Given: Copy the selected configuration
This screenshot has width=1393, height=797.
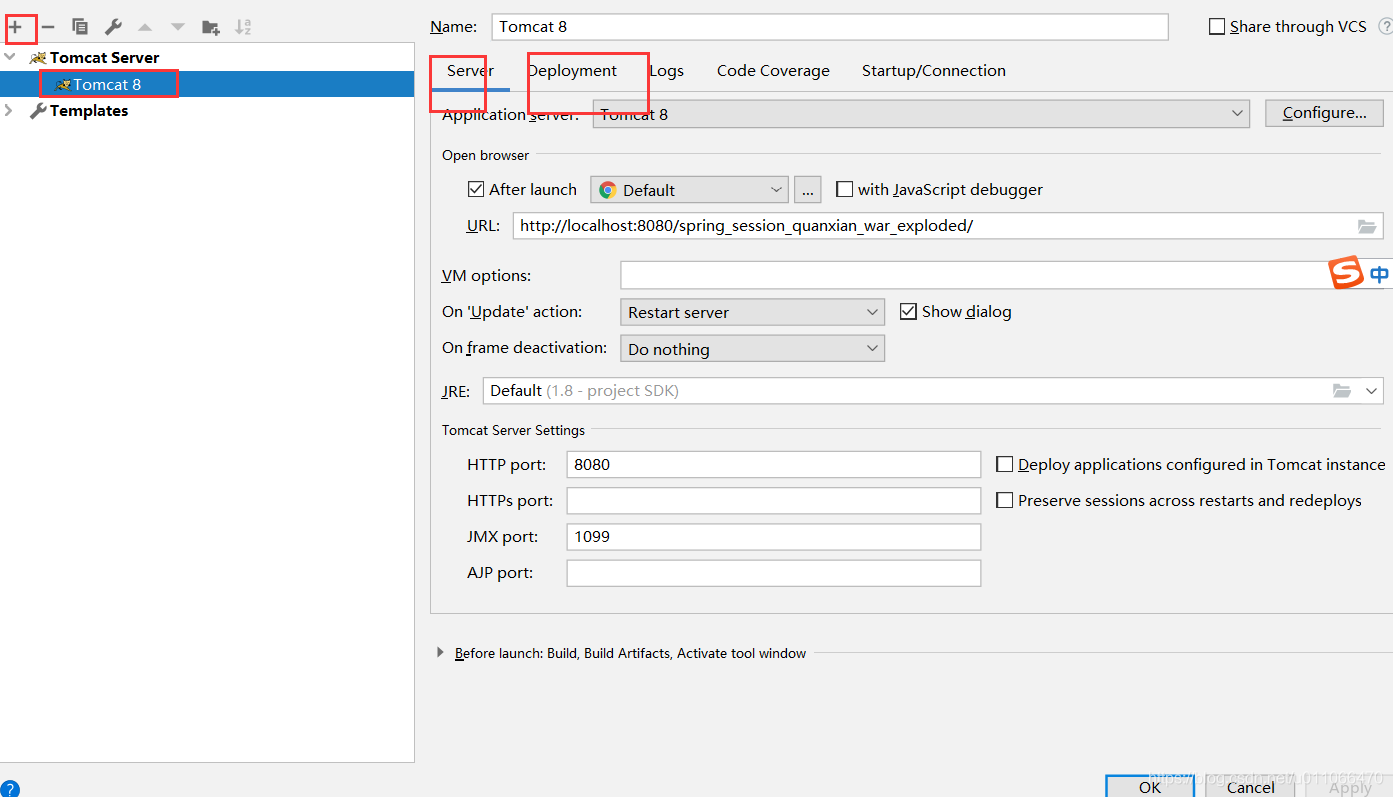Looking at the screenshot, I should tap(80, 28).
